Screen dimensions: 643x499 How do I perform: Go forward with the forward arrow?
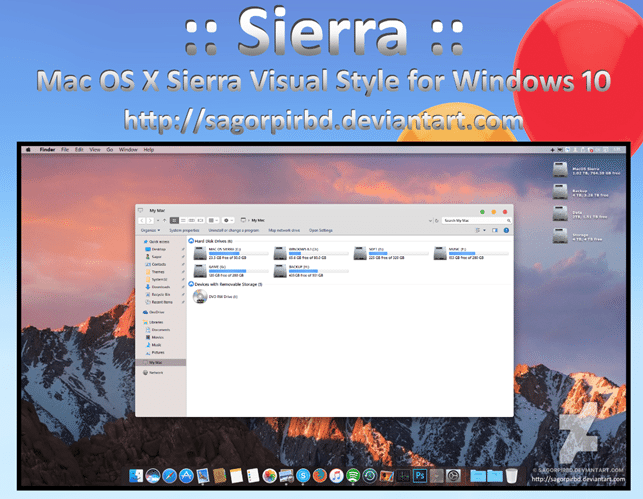click(x=150, y=221)
